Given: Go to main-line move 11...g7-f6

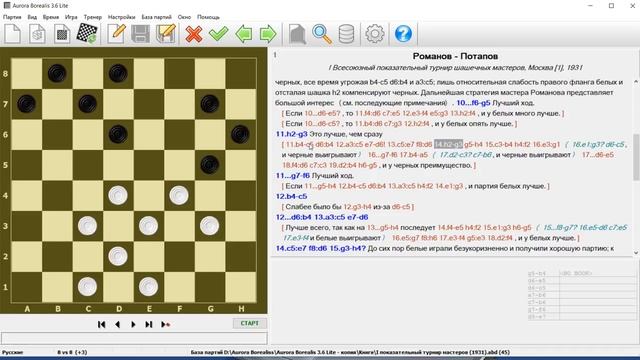Looking at the screenshot, I should pos(293,176).
